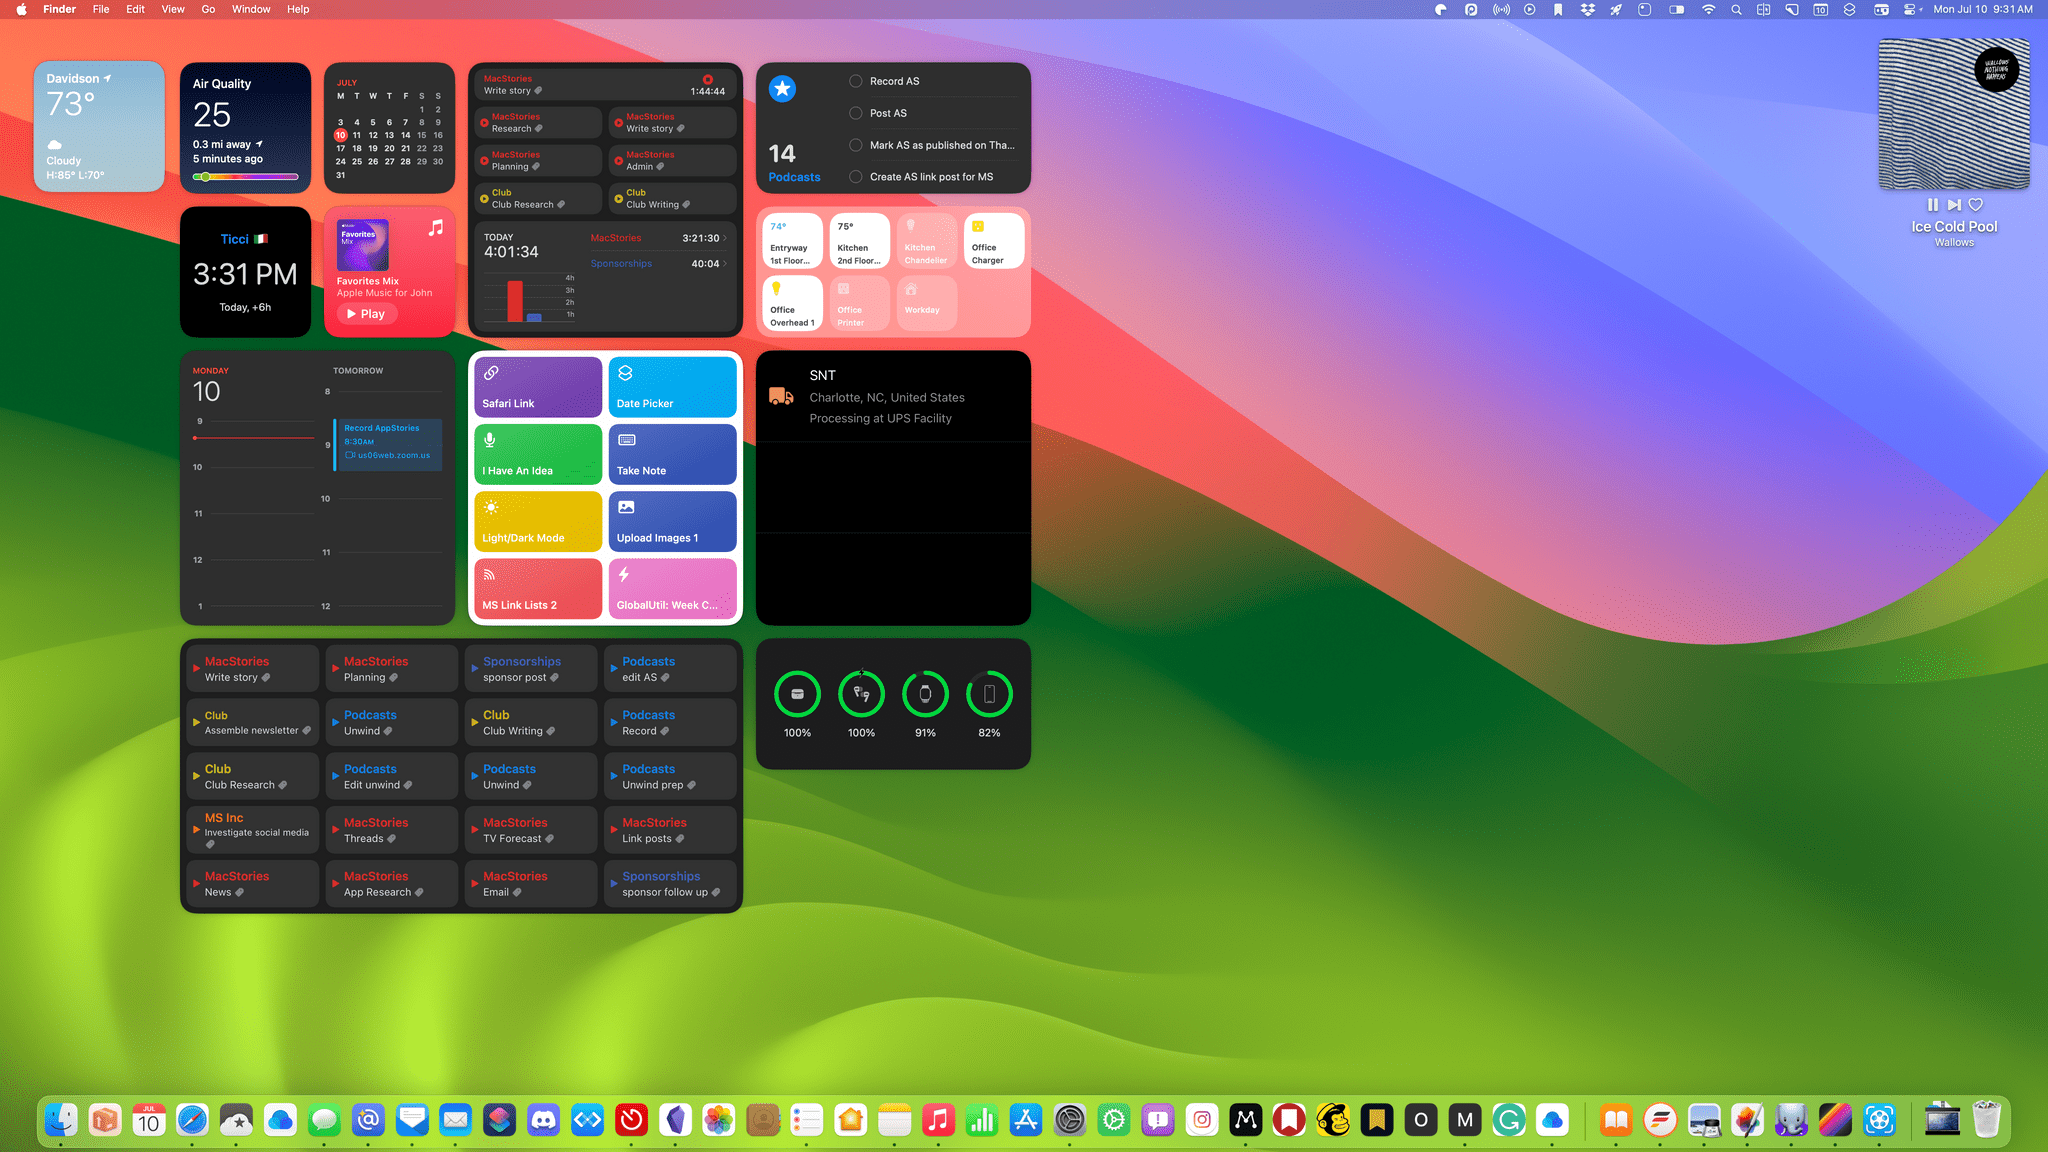The image size is (2048, 1152).
Task: Start the MacStories TV Forecast timer
Action: tap(531, 829)
